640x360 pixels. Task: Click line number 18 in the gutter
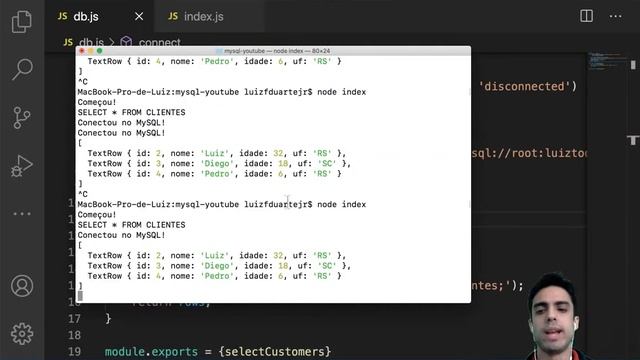point(74,335)
